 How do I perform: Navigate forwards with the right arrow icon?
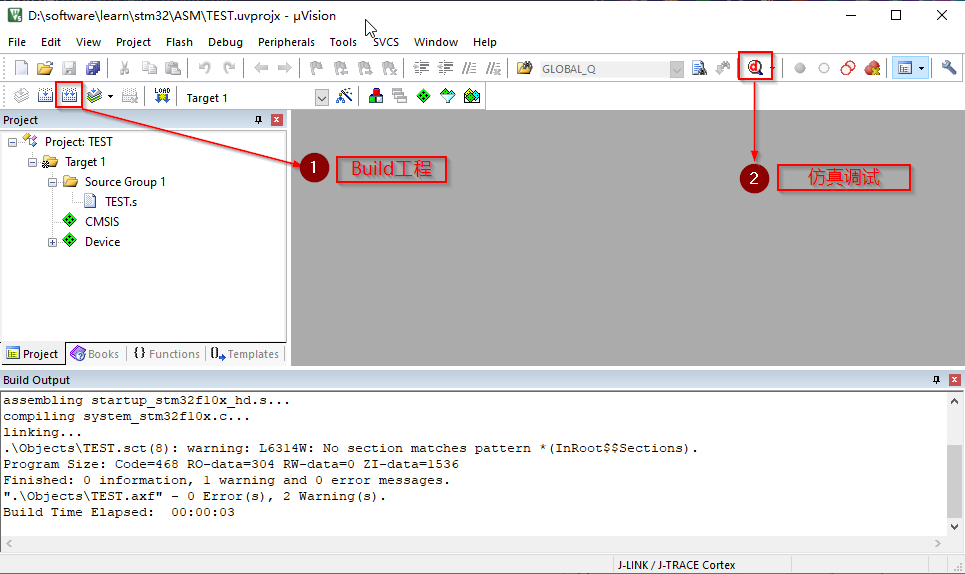284,68
